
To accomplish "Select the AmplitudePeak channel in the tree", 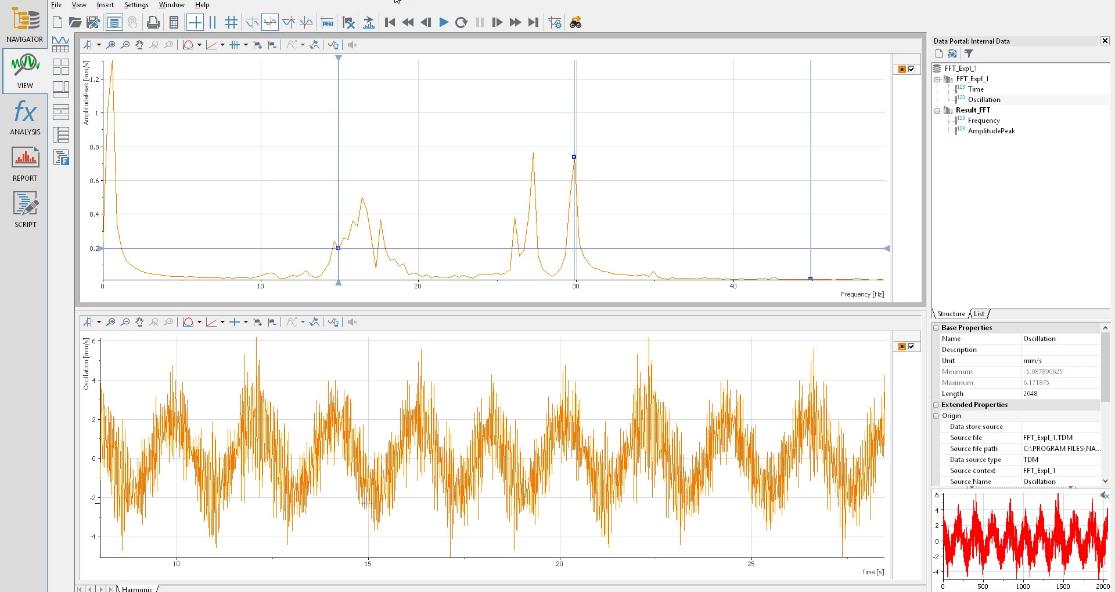I will (991, 131).
